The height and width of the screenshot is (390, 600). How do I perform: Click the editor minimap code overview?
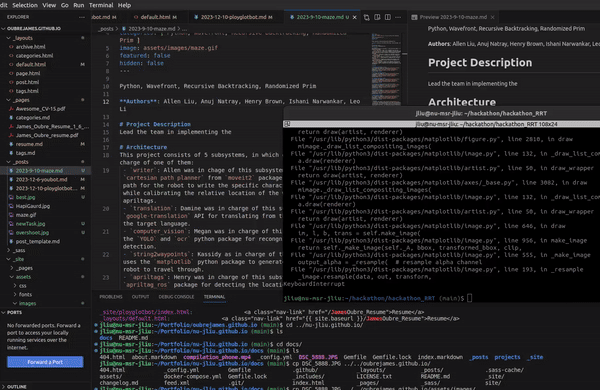(386, 69)
